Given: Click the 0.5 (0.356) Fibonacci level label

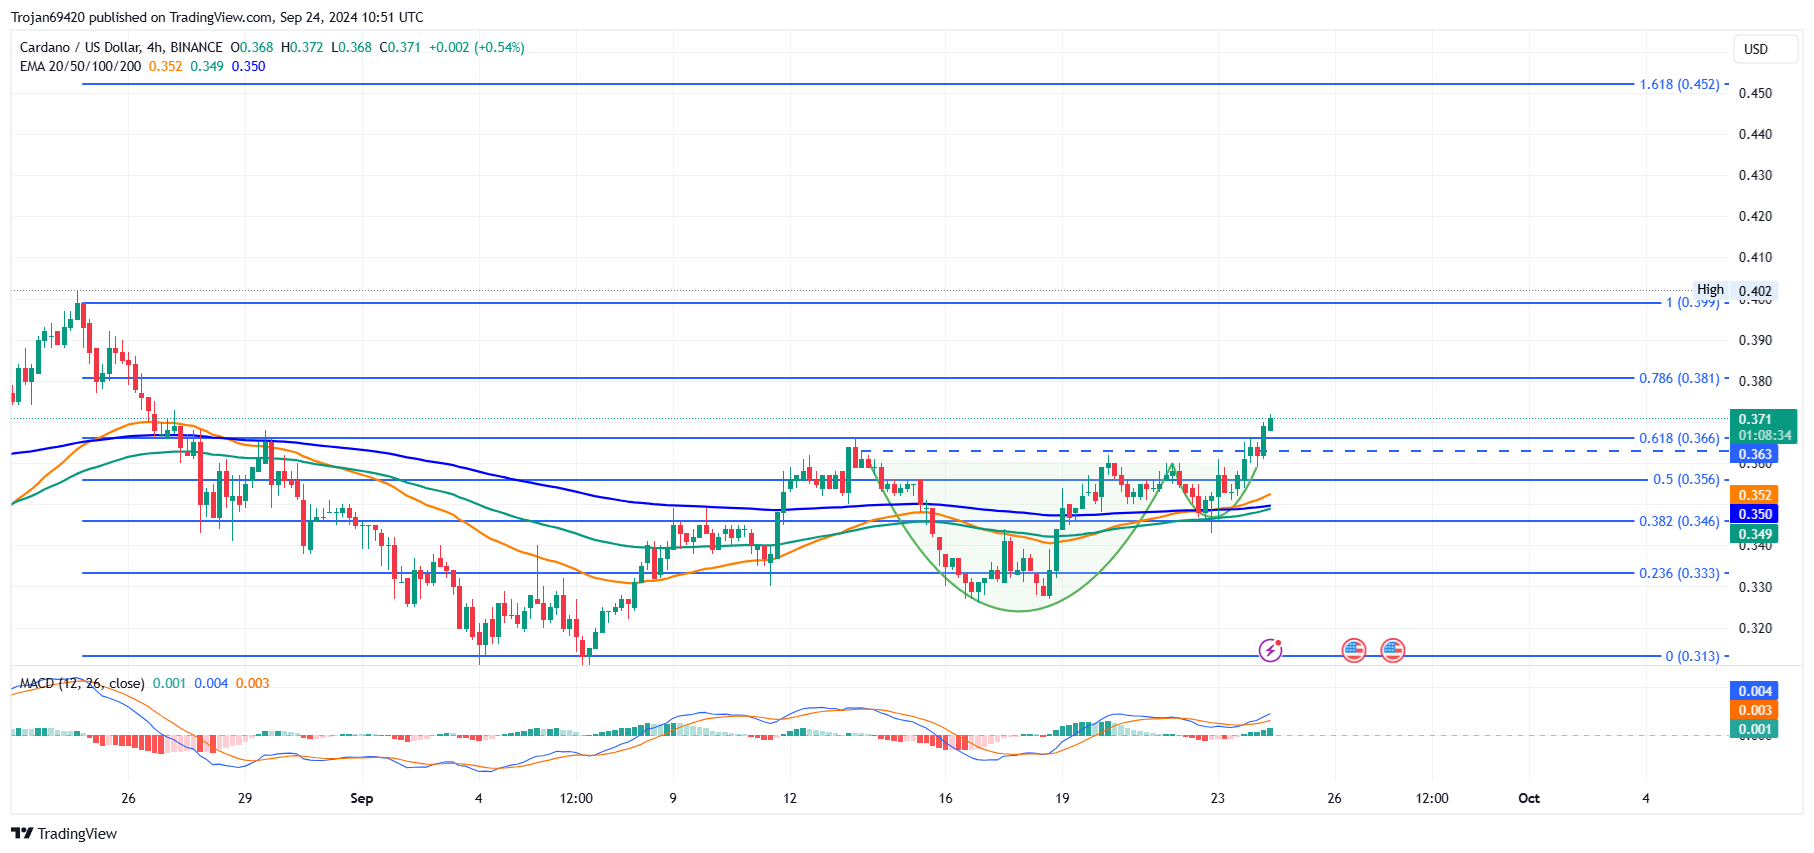Looking at the screenshot, I should tap(1686, 479).
